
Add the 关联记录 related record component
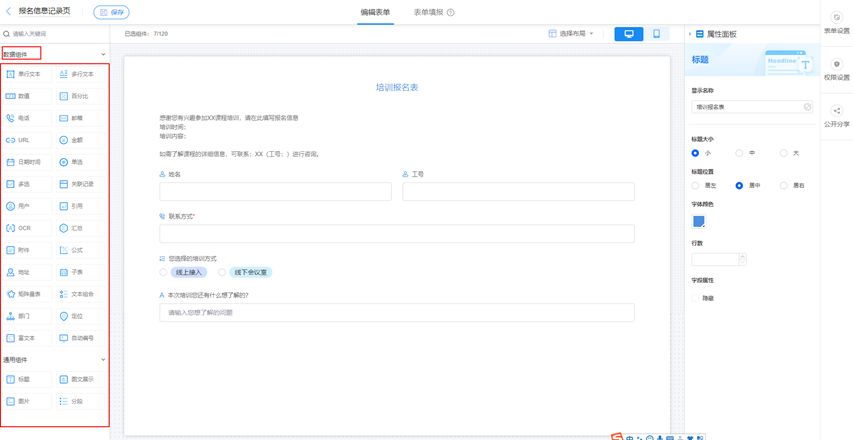(x=81, y=184)
